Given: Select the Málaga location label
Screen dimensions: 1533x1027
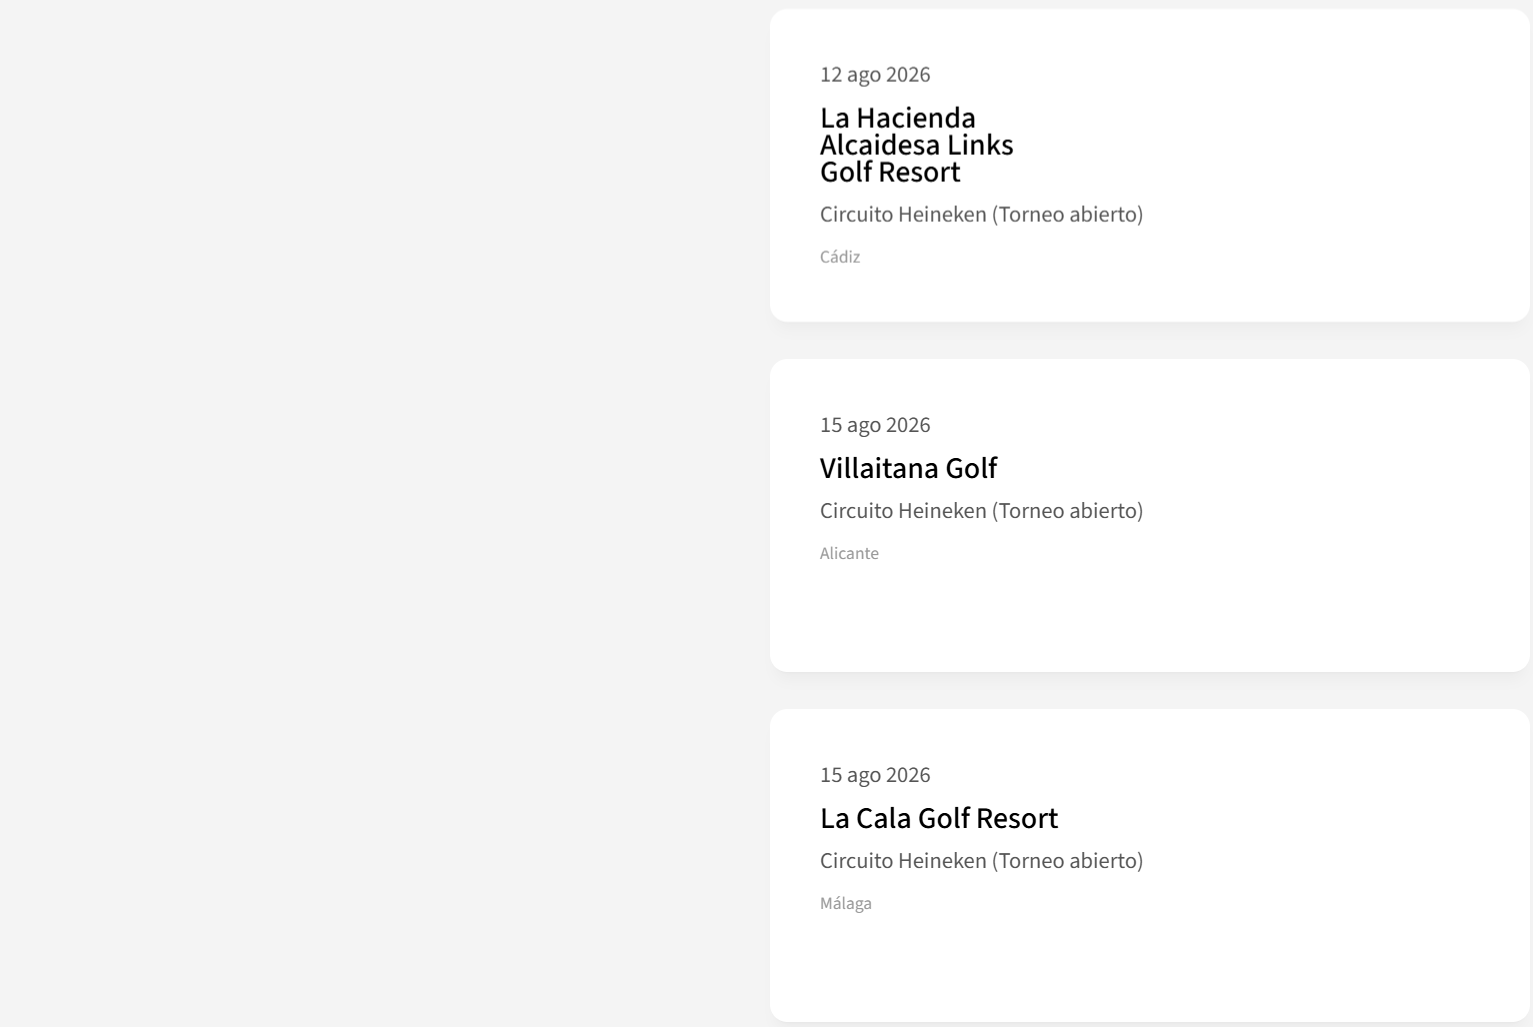Looking at the screenshot, I should [x=846, y=903].
